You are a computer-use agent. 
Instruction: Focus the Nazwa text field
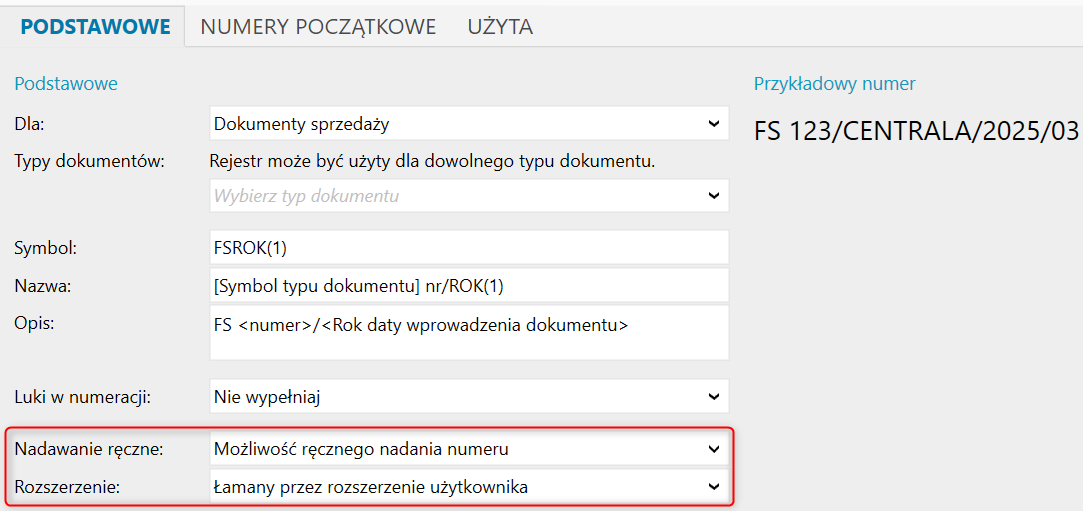tap(469, 285)
